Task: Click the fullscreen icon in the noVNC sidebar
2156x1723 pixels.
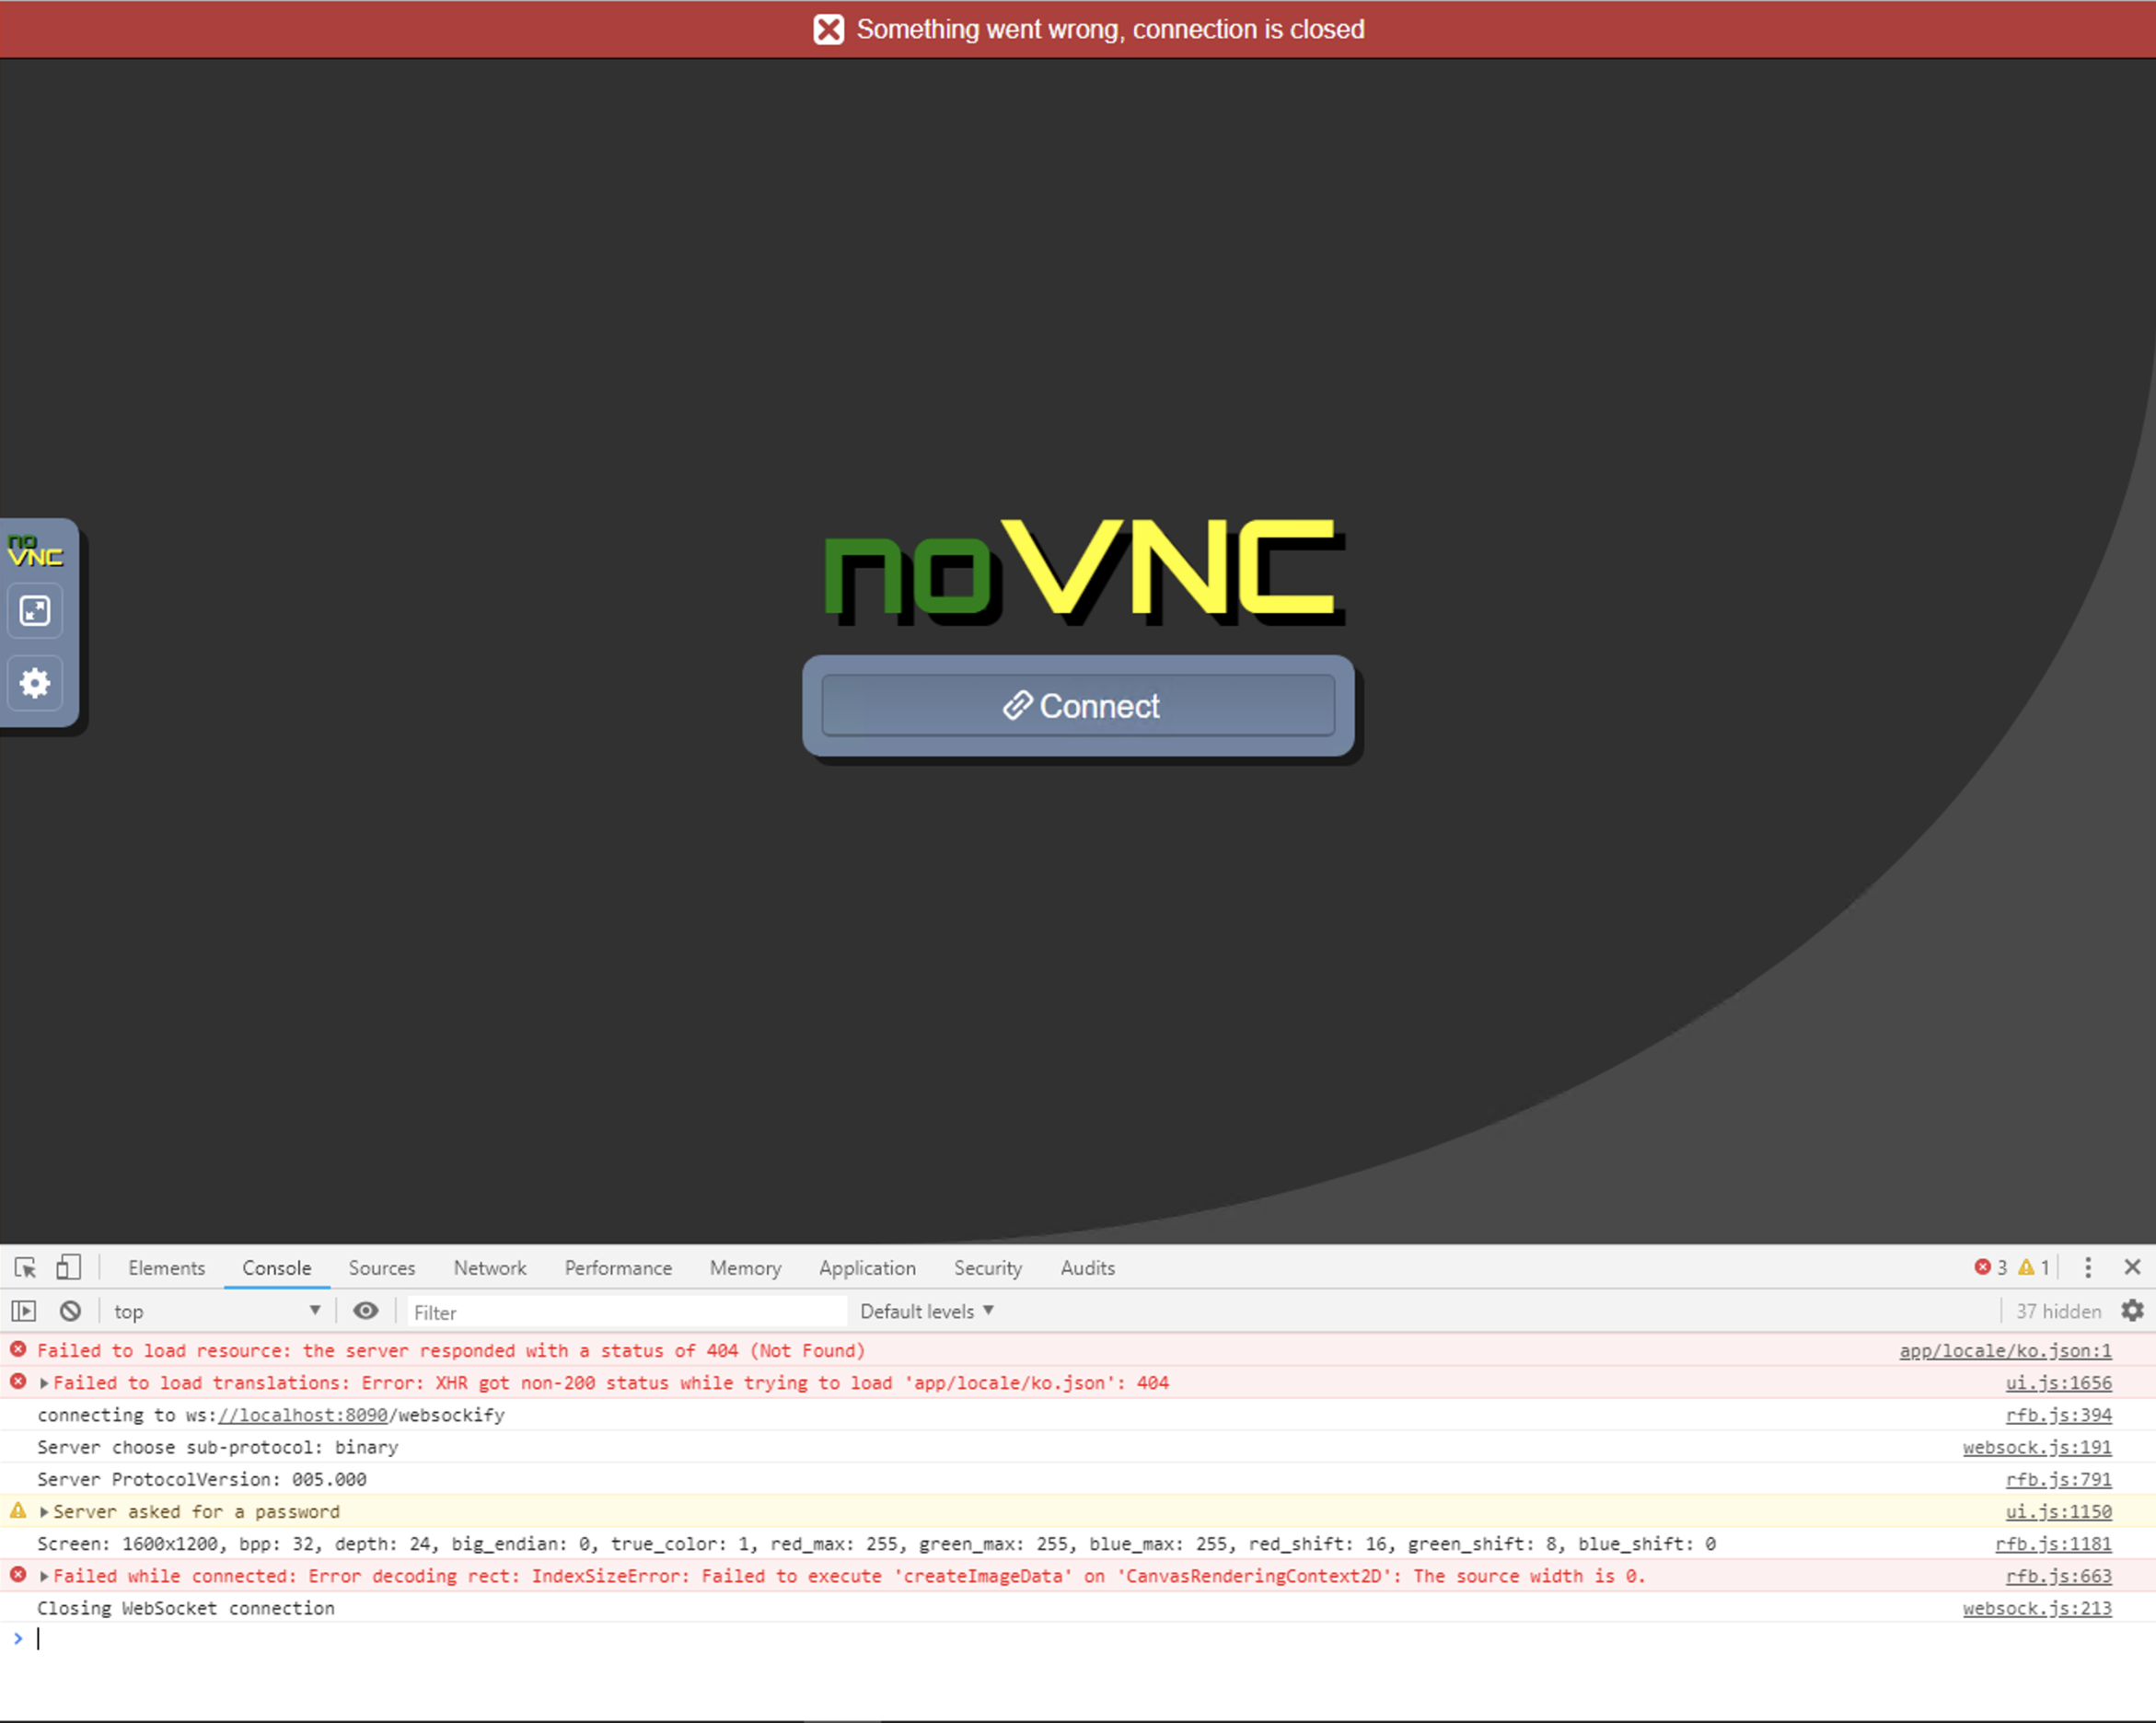Action: [x=35, y=611]
